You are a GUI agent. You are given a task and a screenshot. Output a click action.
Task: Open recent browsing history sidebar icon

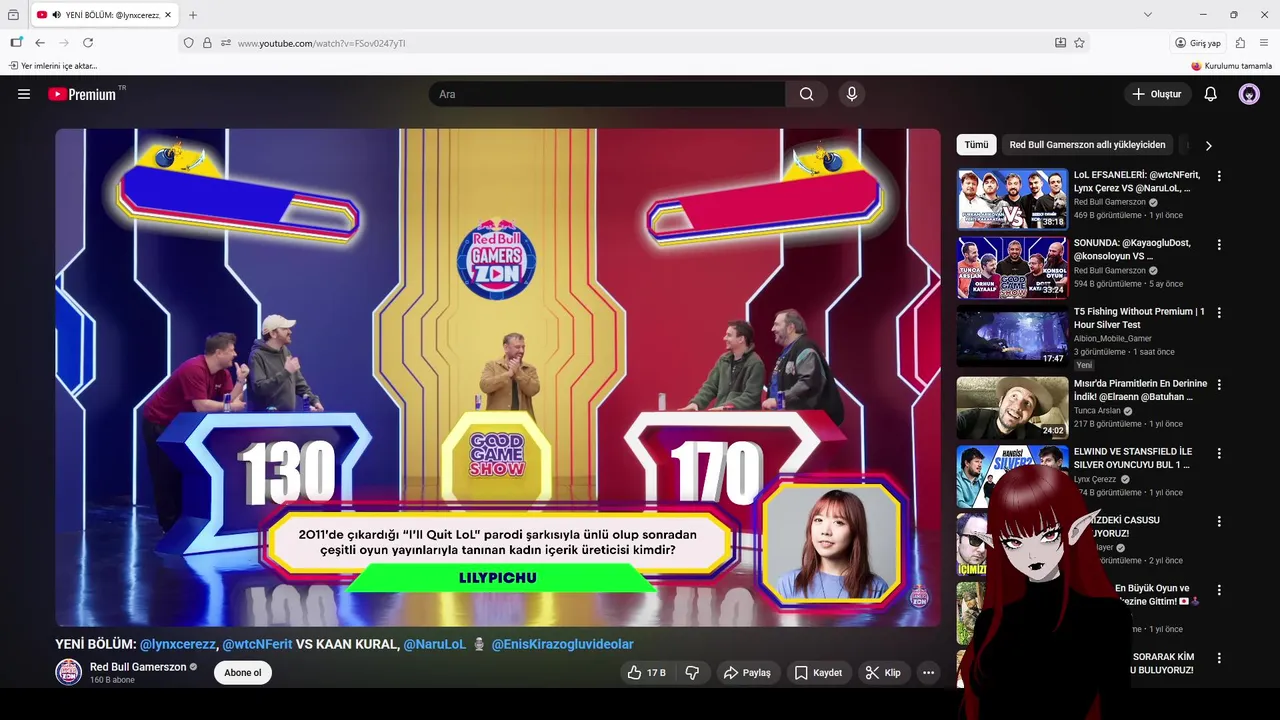[16, 43]
